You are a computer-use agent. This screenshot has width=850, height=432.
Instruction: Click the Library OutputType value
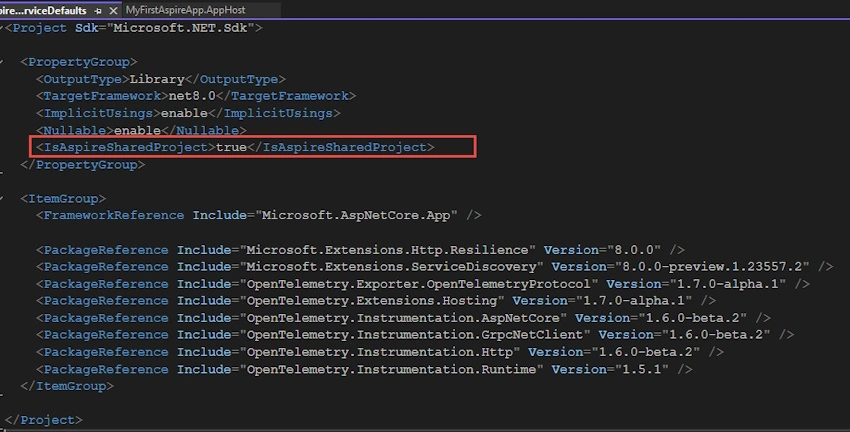[157, 79]
